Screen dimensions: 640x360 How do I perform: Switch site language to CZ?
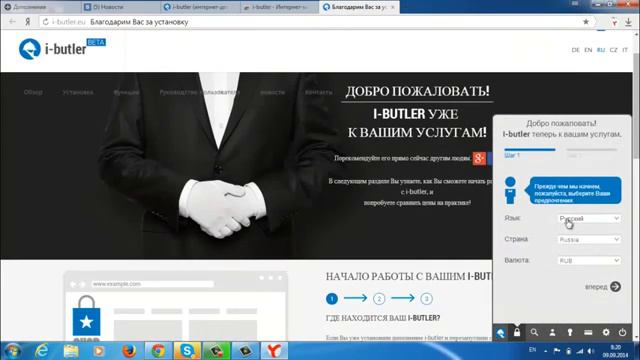click(613, 50)
